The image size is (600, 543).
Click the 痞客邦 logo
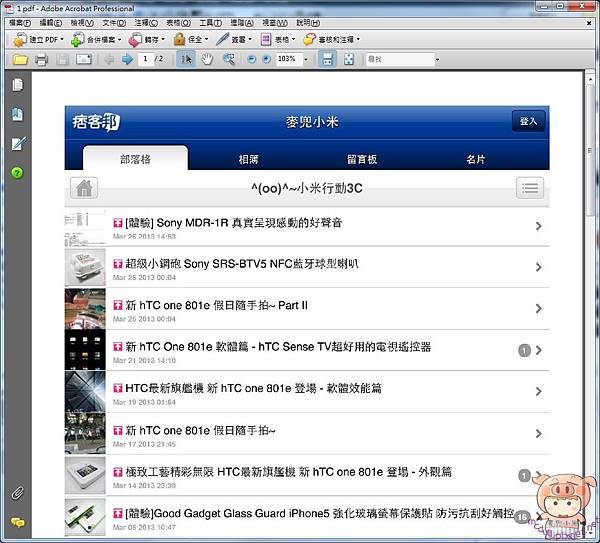96,122
